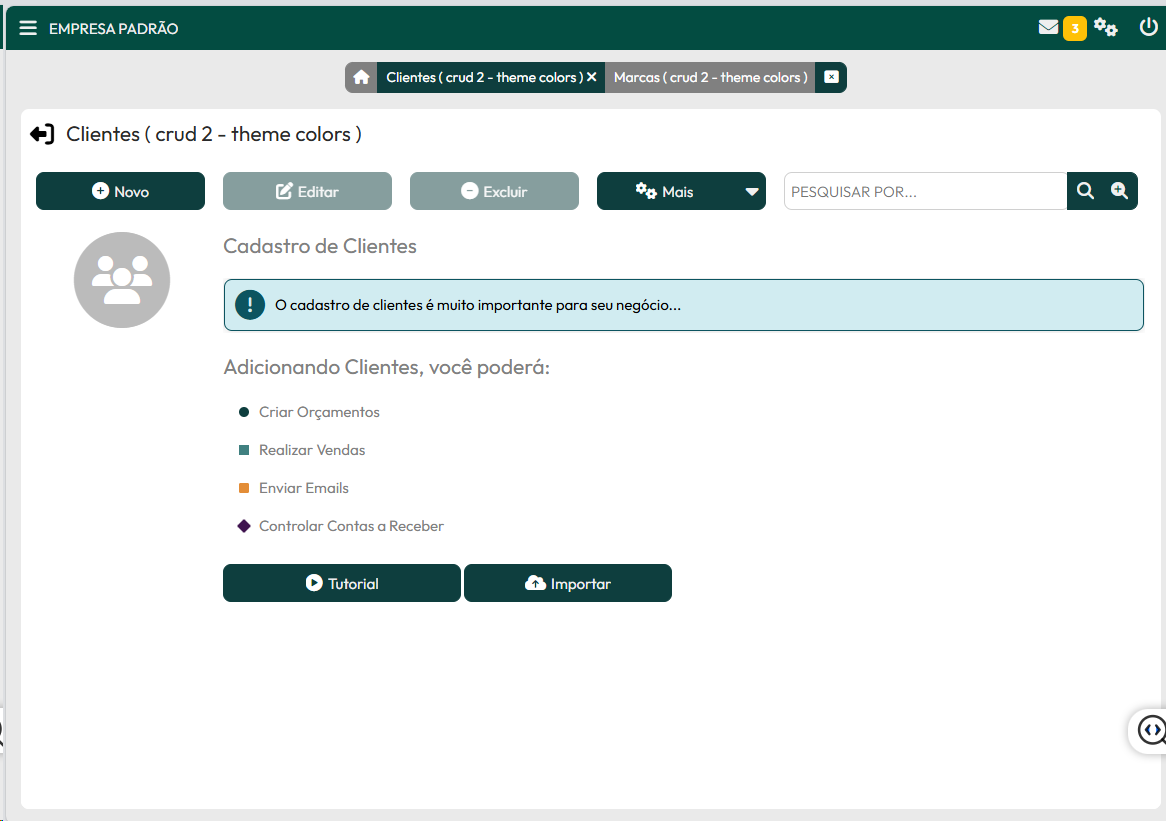Open advanced search zoom-plus icon

[1120, 191]
